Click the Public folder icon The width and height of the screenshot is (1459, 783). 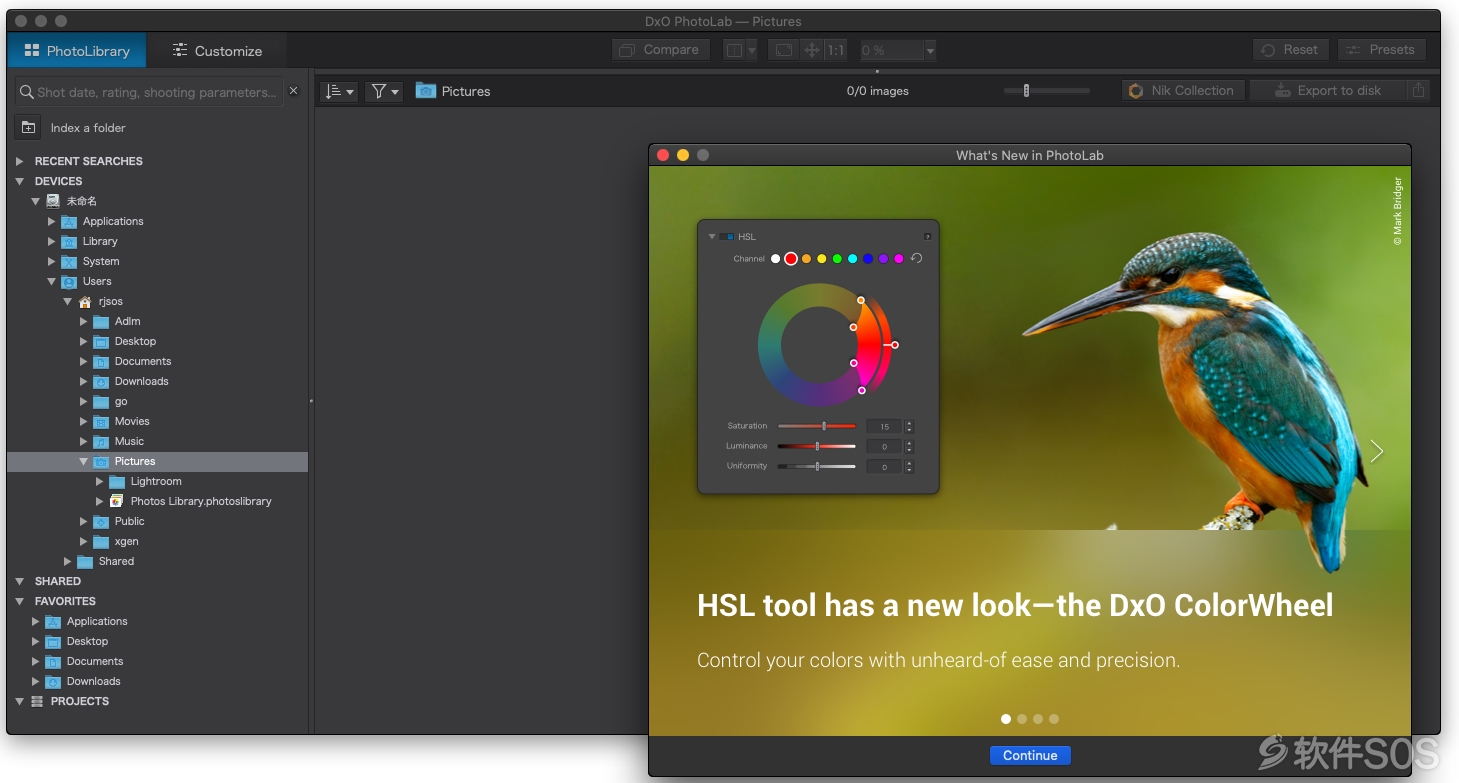(101, 521)
